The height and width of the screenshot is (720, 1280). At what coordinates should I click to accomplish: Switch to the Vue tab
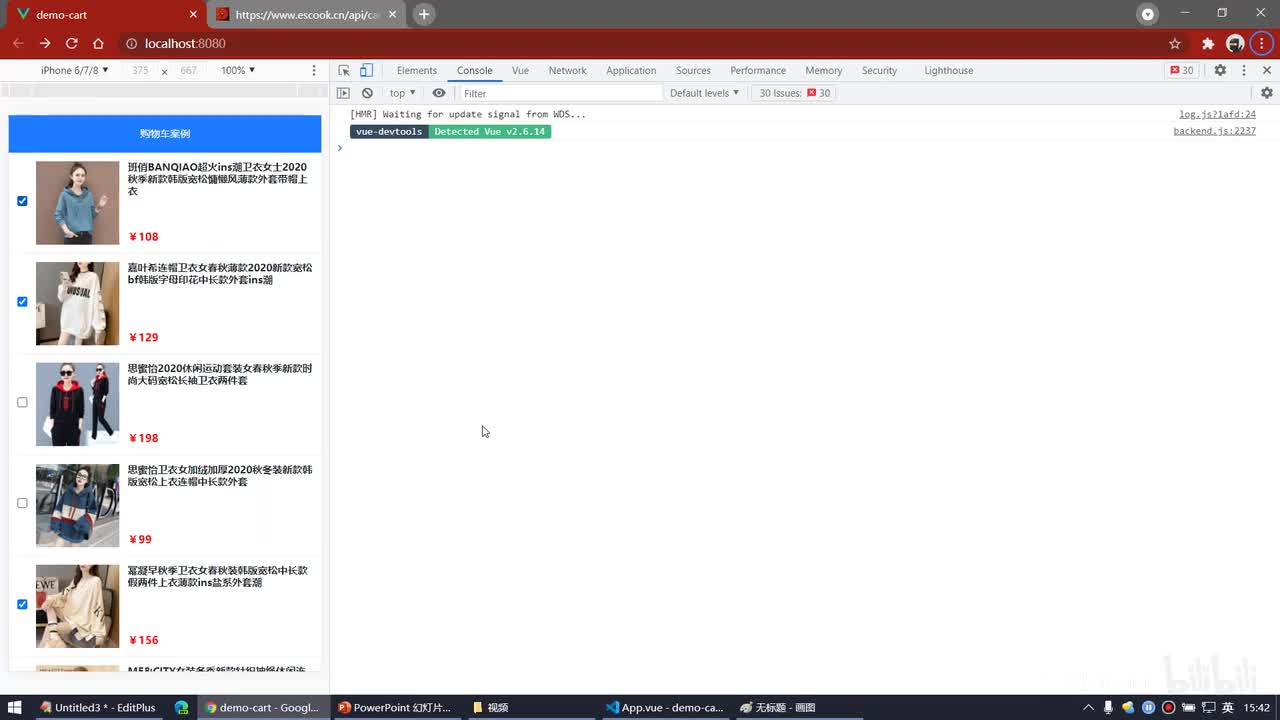520,70
